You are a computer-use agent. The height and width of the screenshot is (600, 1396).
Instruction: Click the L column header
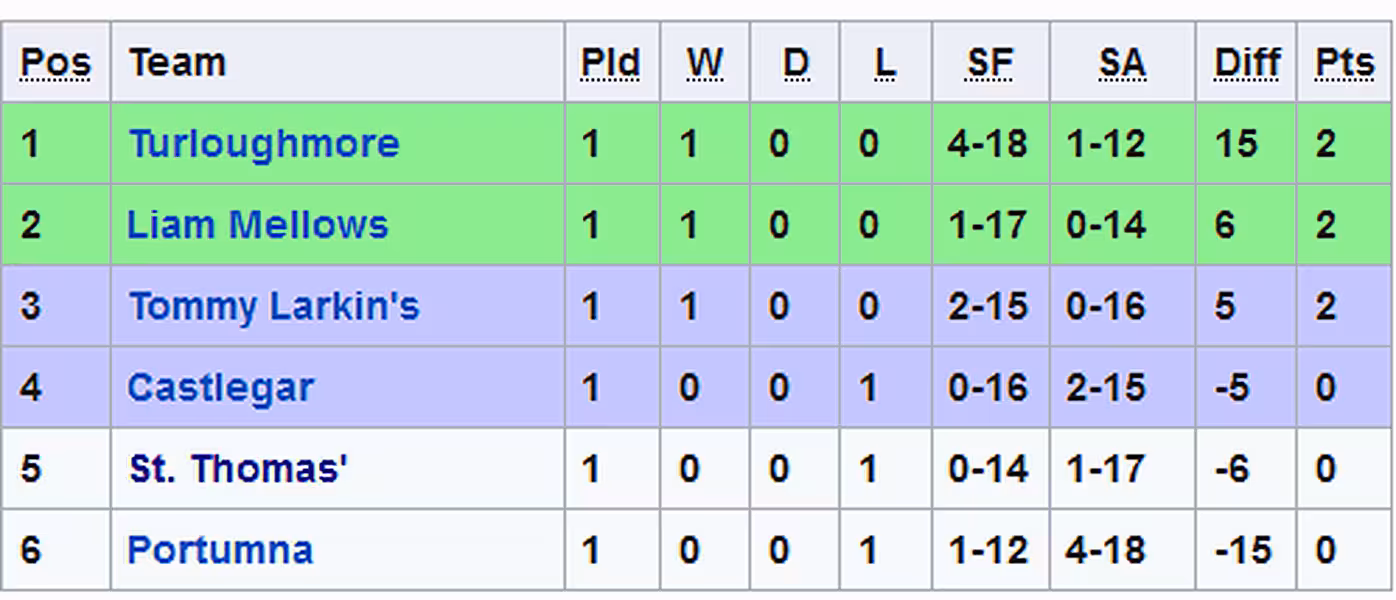click(885, 63)
